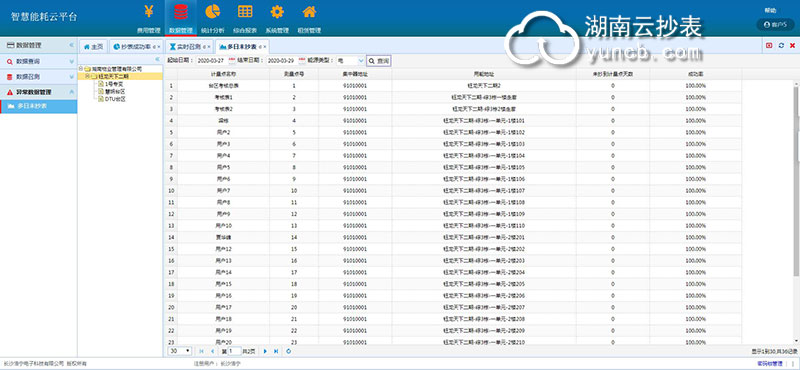Screen dimensions: 800x370
Task: Open the energy type dropdown
Action: [x=350, y=61]
